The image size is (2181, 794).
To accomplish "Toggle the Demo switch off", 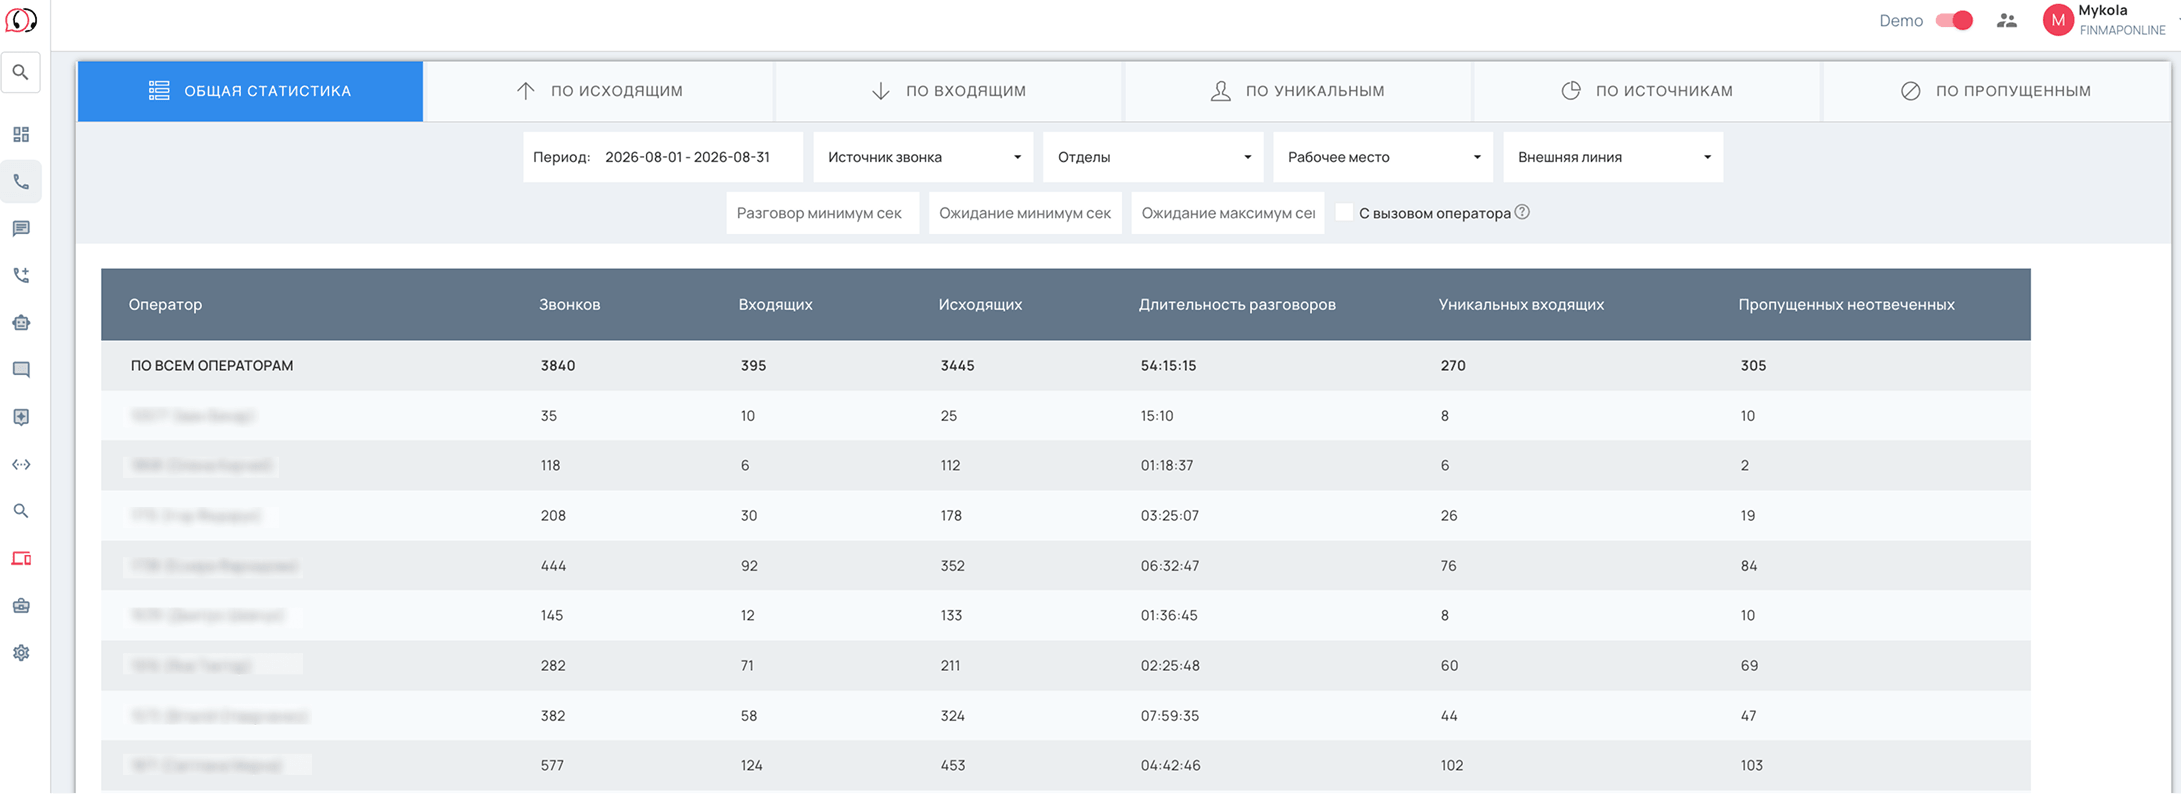I will click(1954, 20).
